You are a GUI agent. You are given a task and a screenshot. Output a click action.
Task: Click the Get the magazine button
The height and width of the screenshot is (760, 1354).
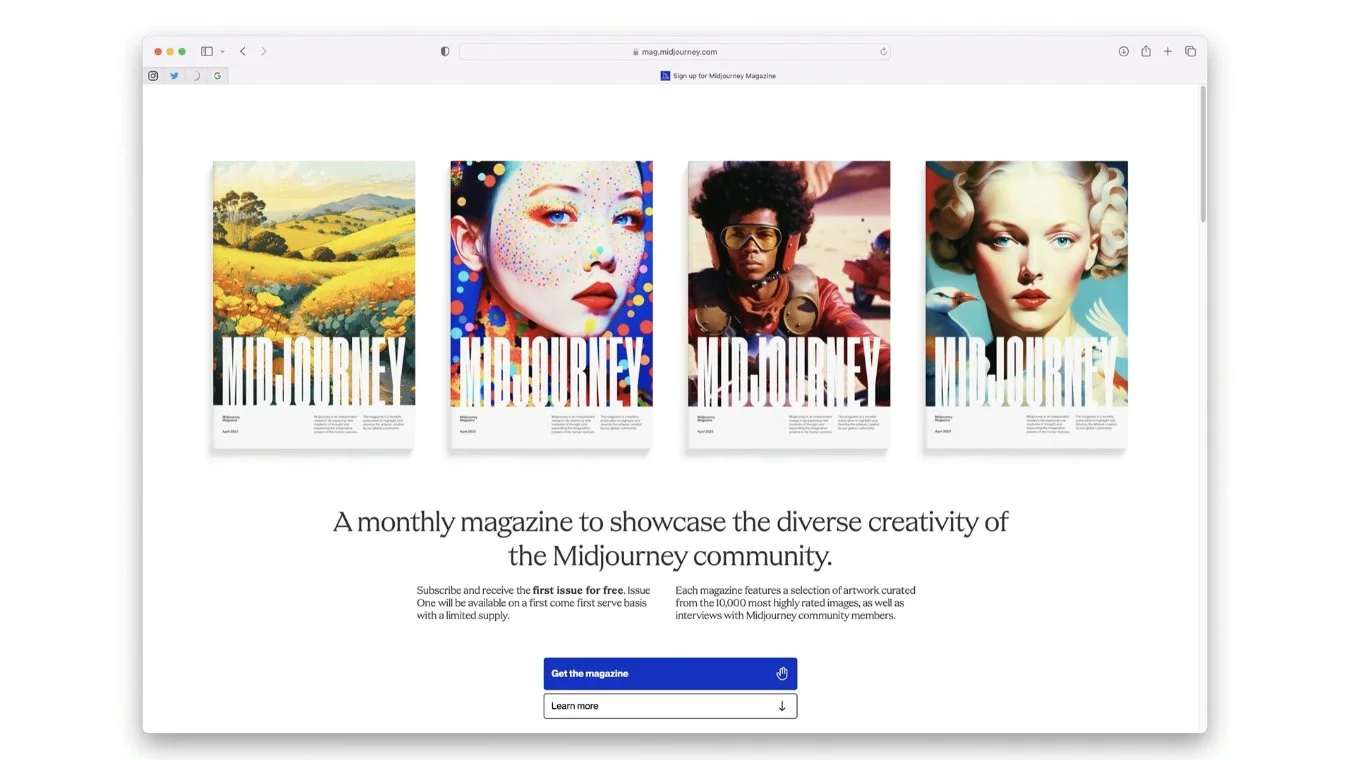click(670, 674)
